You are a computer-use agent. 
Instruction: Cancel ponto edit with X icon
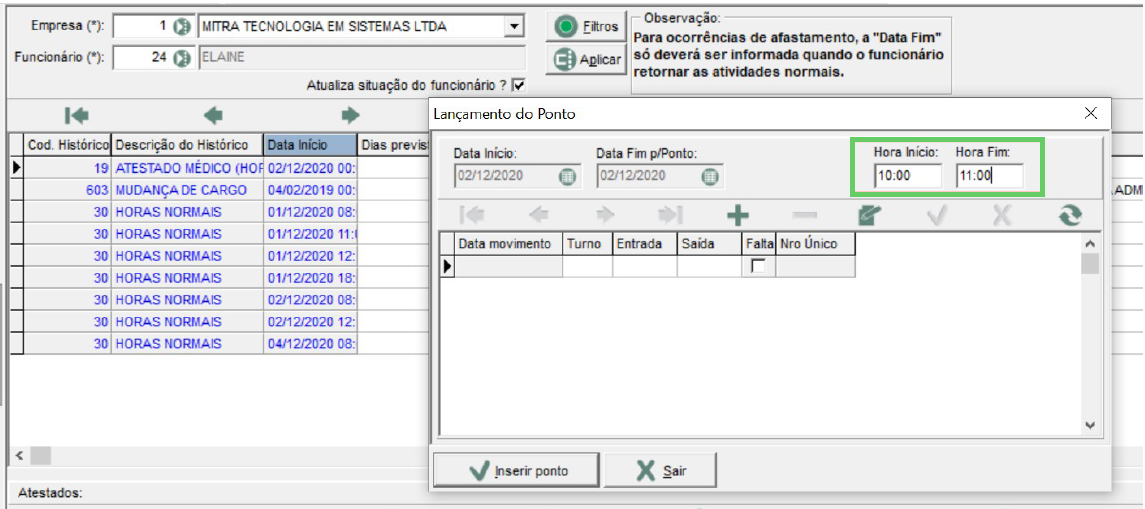tap(1003, 215)
